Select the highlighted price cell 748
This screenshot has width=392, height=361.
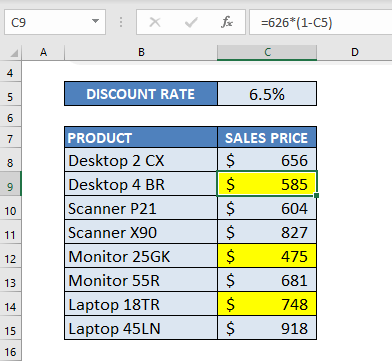click(267, 304)
